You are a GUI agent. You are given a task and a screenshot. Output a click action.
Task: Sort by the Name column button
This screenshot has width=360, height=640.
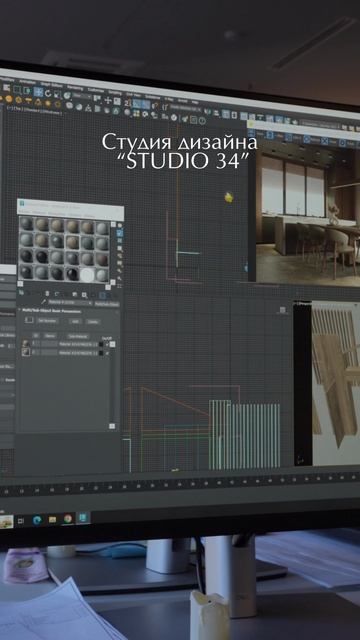point(50,336)
